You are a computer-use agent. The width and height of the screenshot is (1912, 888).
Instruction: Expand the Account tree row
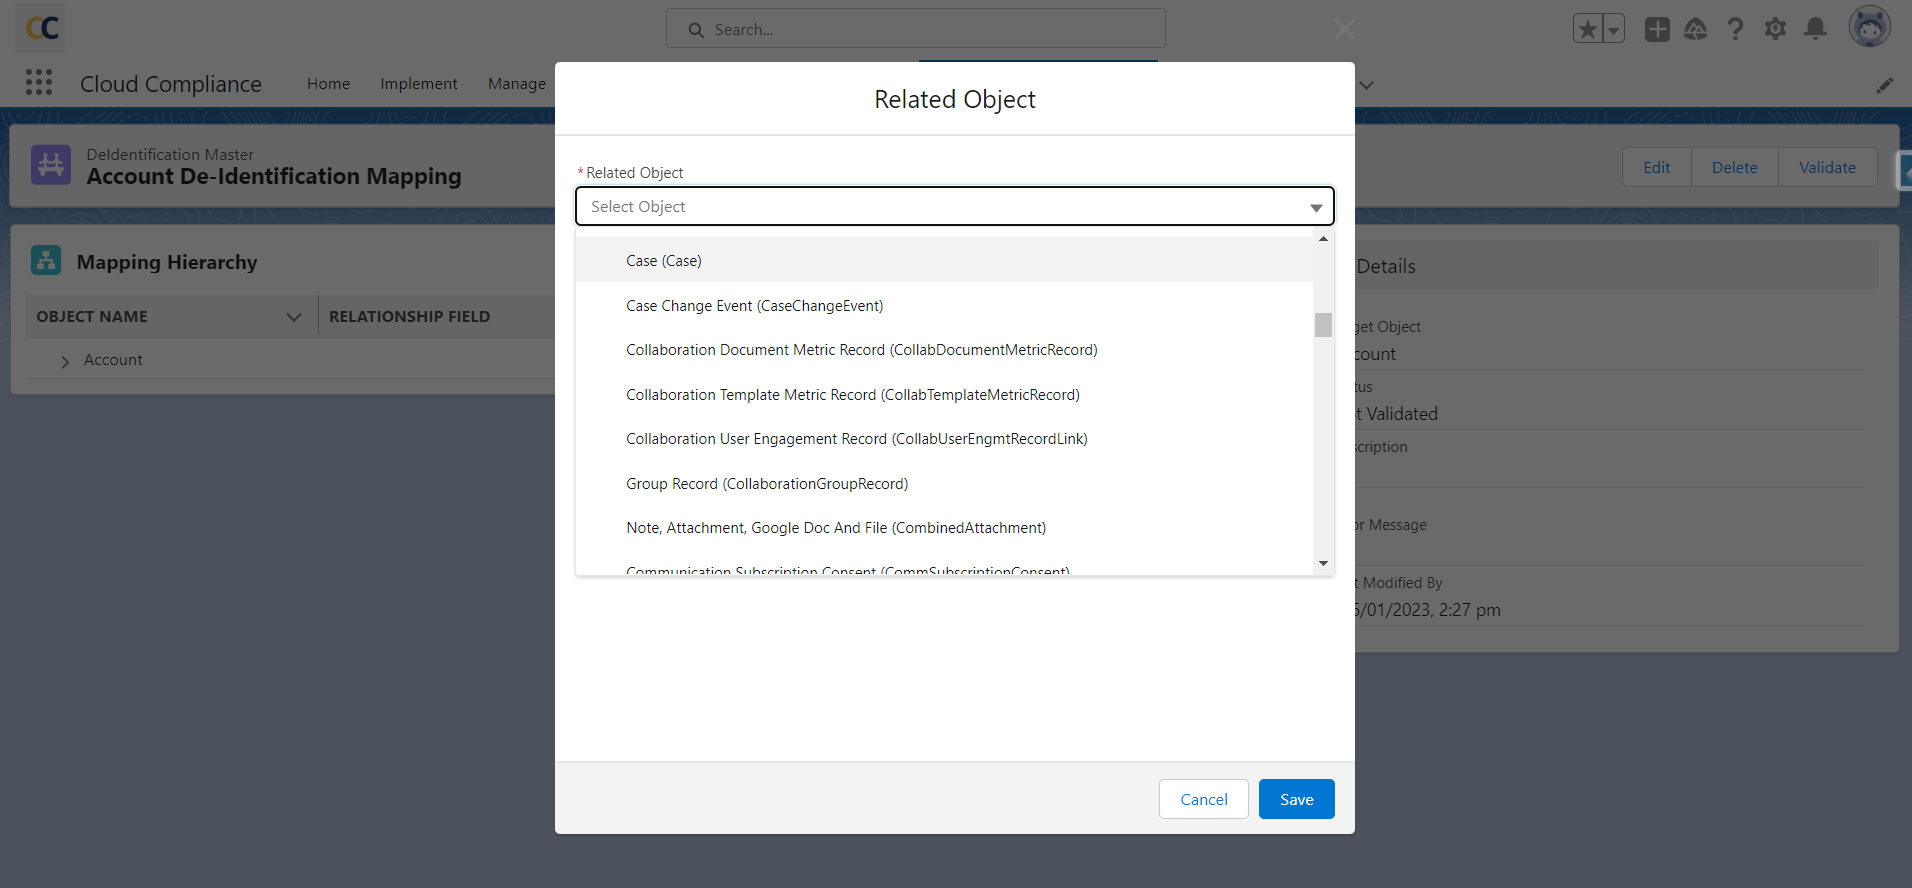point(65,361)
